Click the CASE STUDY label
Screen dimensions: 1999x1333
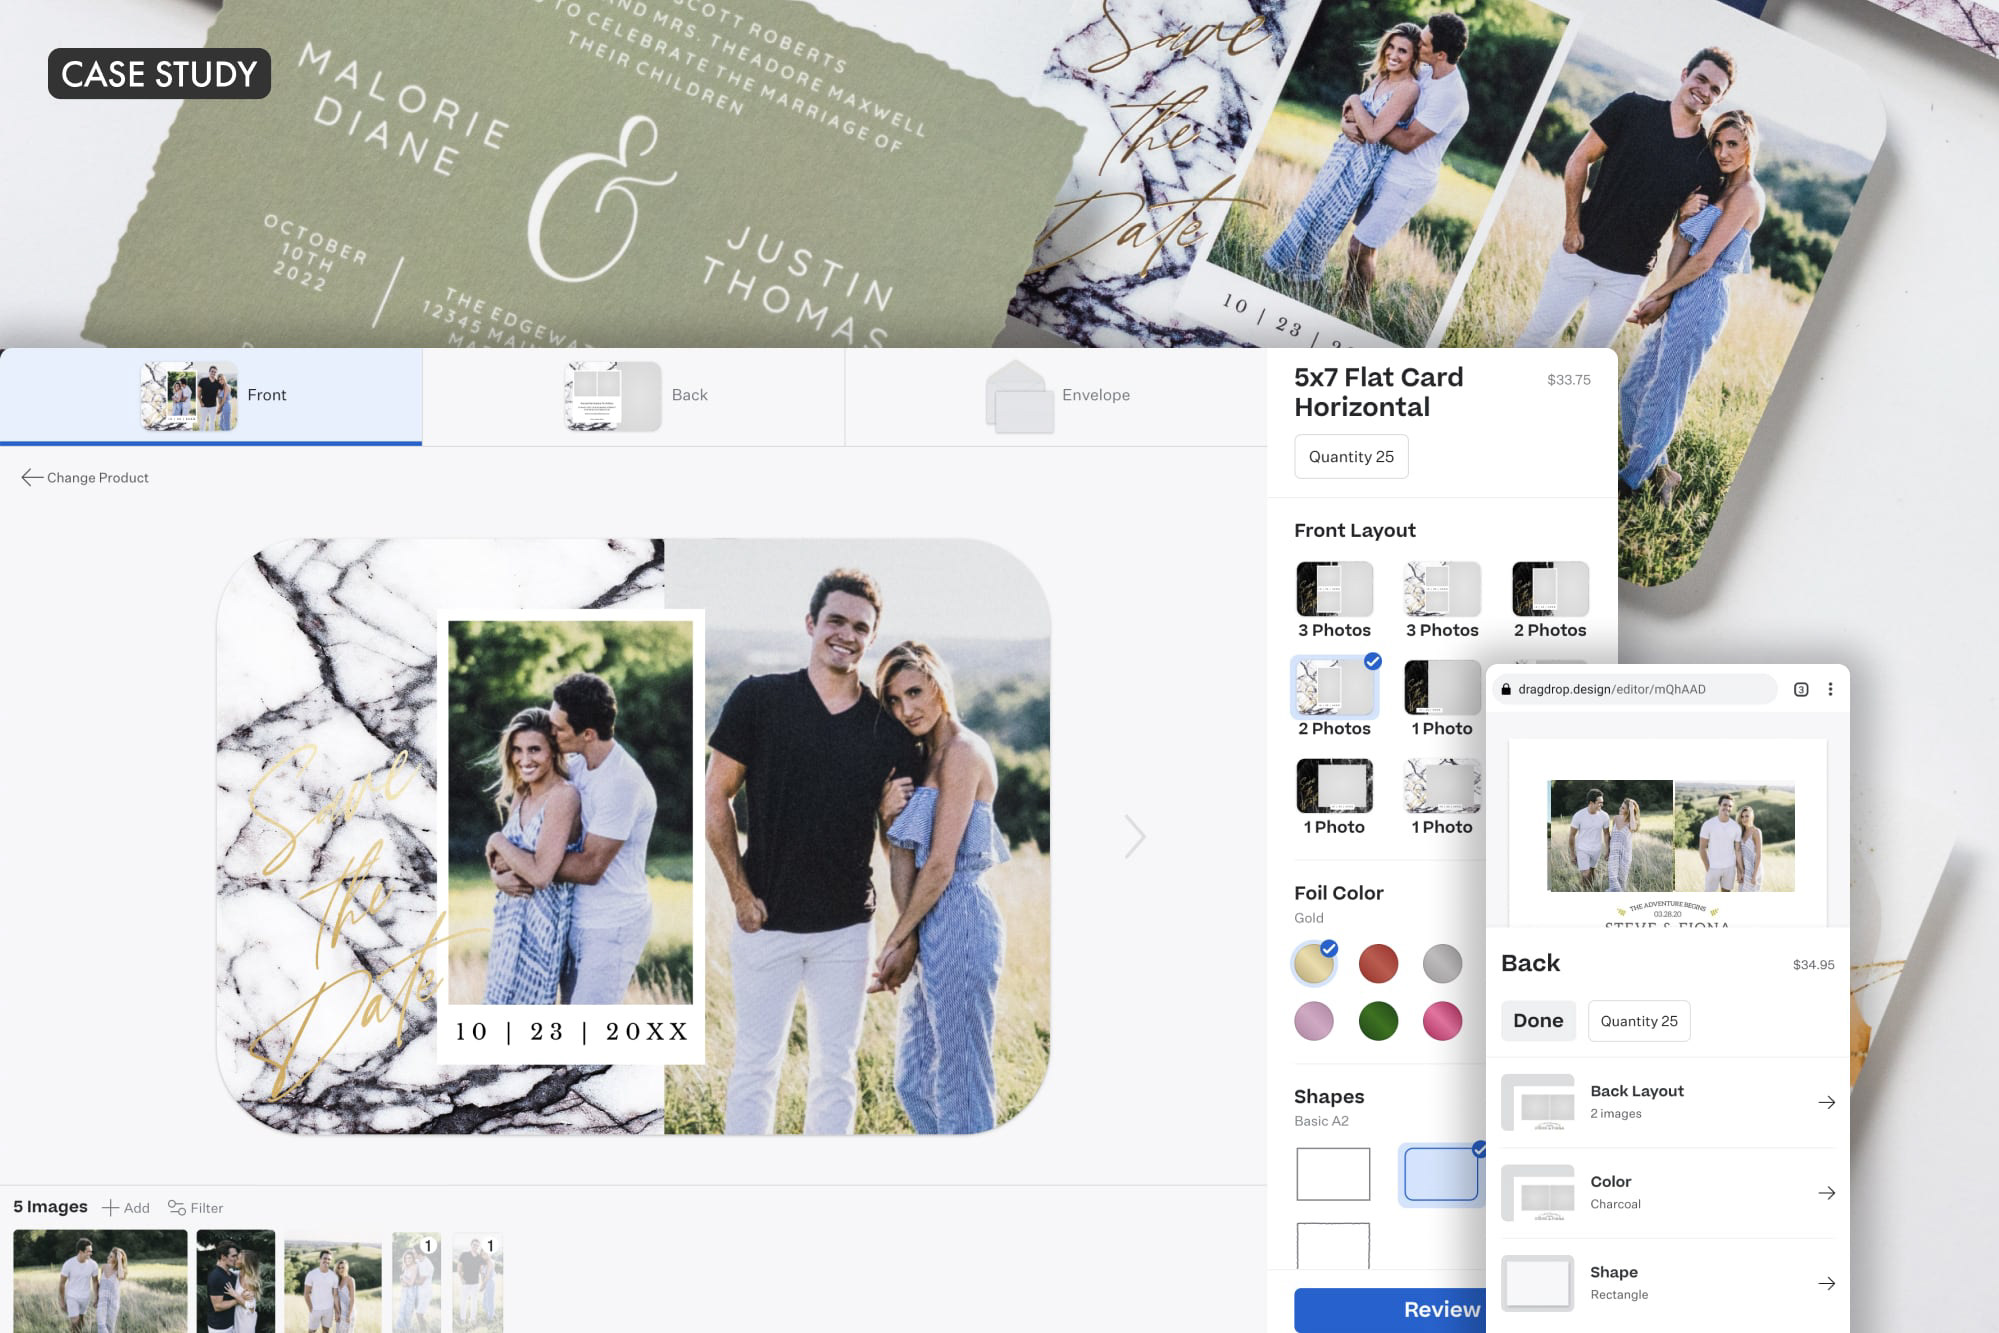[x=159, y=74]
